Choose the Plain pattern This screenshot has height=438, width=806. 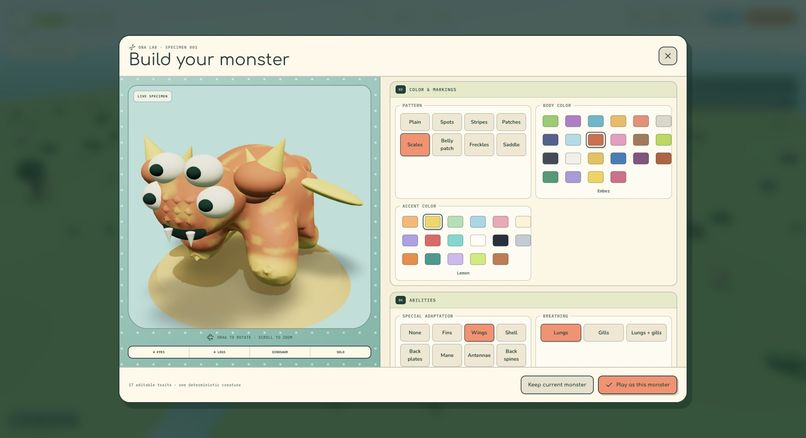[x=415, y=122]
